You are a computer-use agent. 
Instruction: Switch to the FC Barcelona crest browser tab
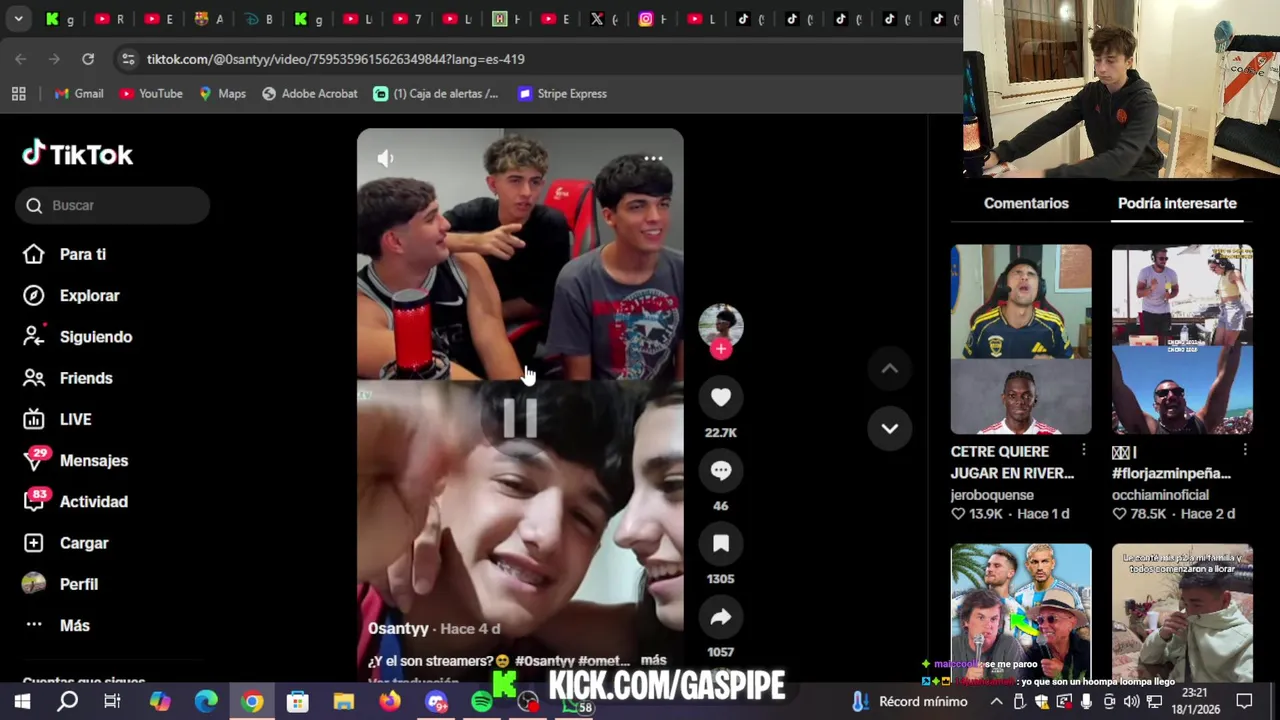click(x=210, y=18)
